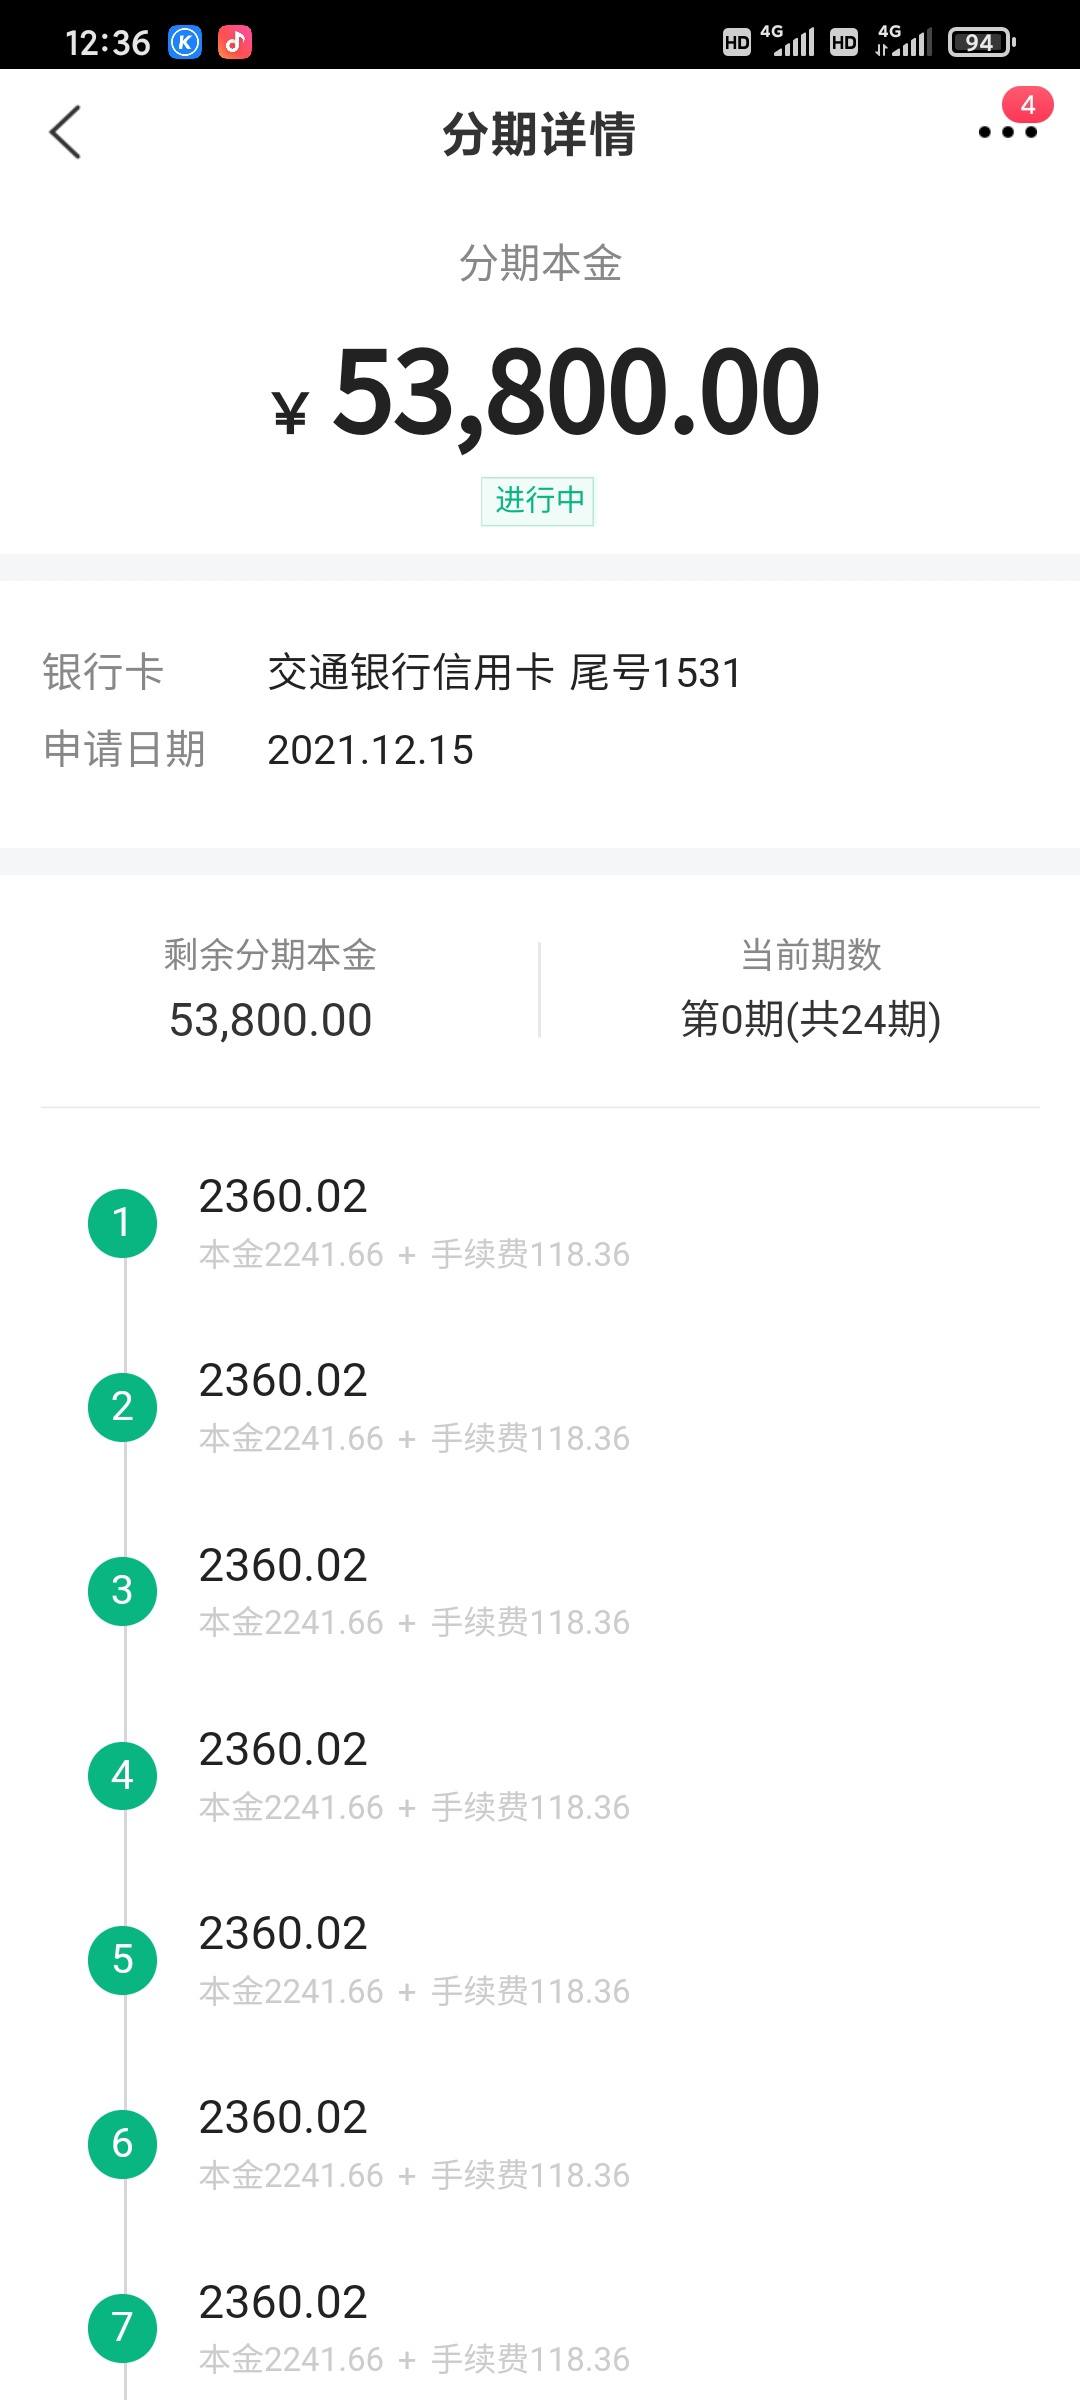Image resolution: width=1080 pixels, height=2400 pixels.
Task: Select installment period 7 circle
Action: (x=123, y=2327)
